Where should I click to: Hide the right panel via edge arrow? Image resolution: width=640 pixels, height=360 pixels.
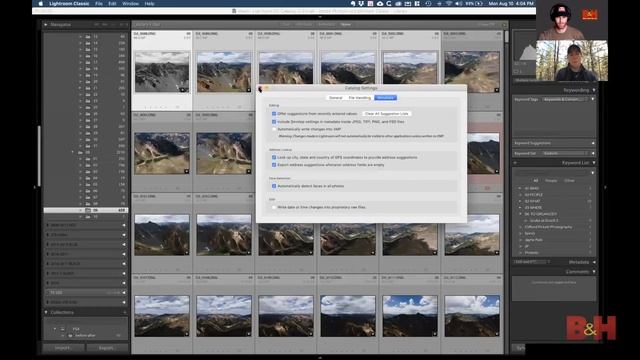[605, 187]
